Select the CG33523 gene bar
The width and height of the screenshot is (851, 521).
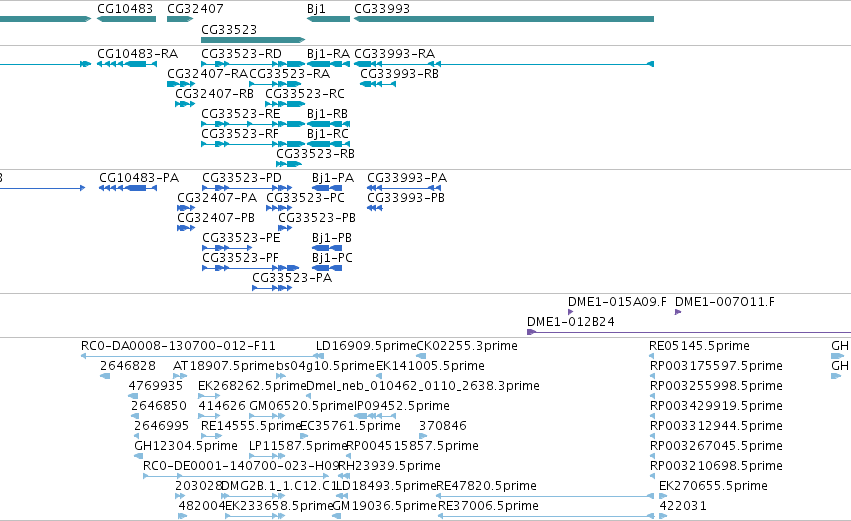[x=253, y=40]
